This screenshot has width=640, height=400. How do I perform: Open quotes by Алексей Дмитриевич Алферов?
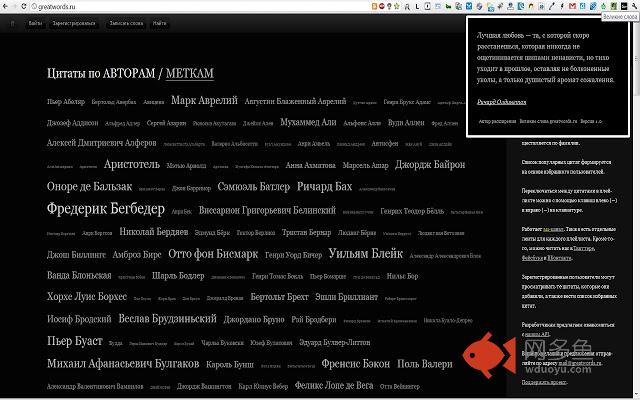(101, 143)
